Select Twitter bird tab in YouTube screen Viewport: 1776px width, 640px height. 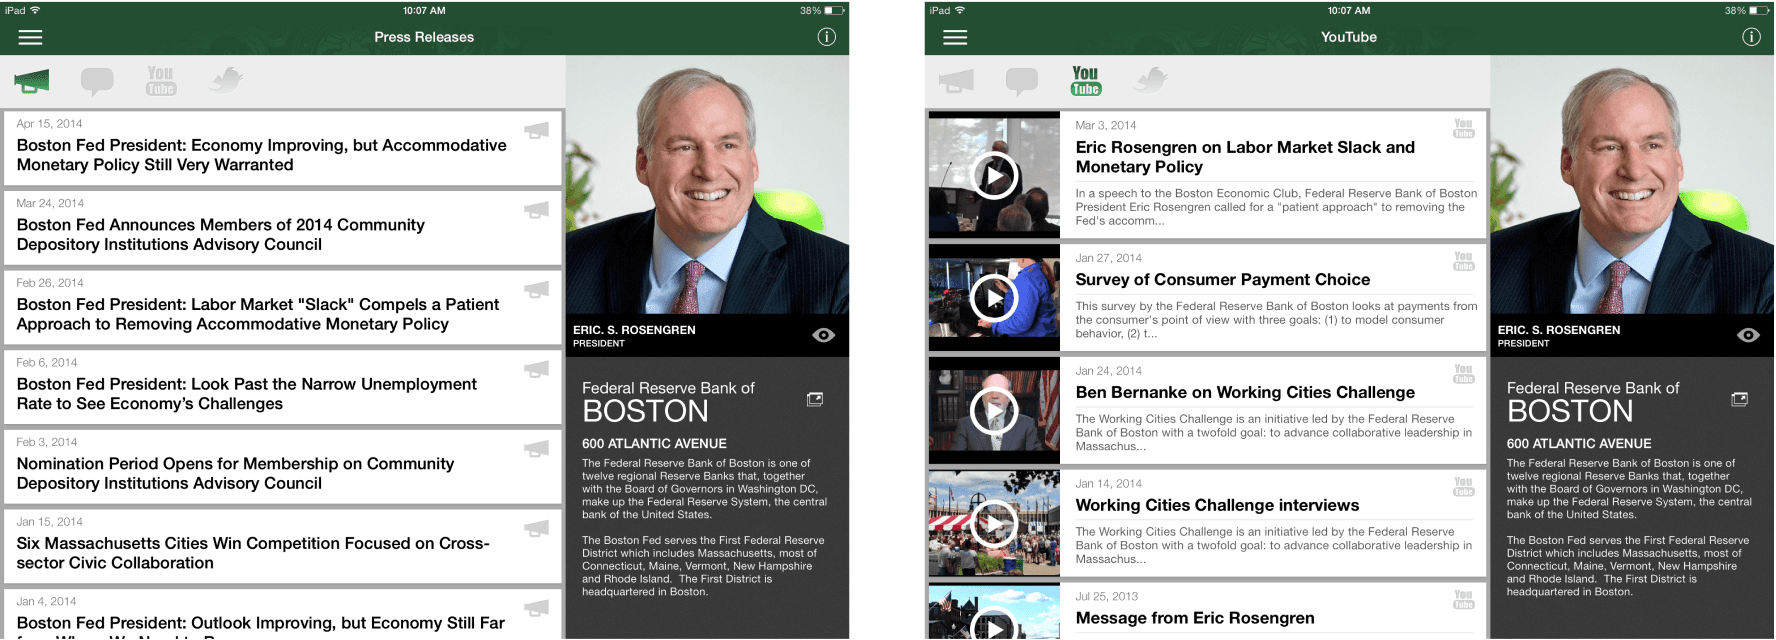tap(1151, 80)
